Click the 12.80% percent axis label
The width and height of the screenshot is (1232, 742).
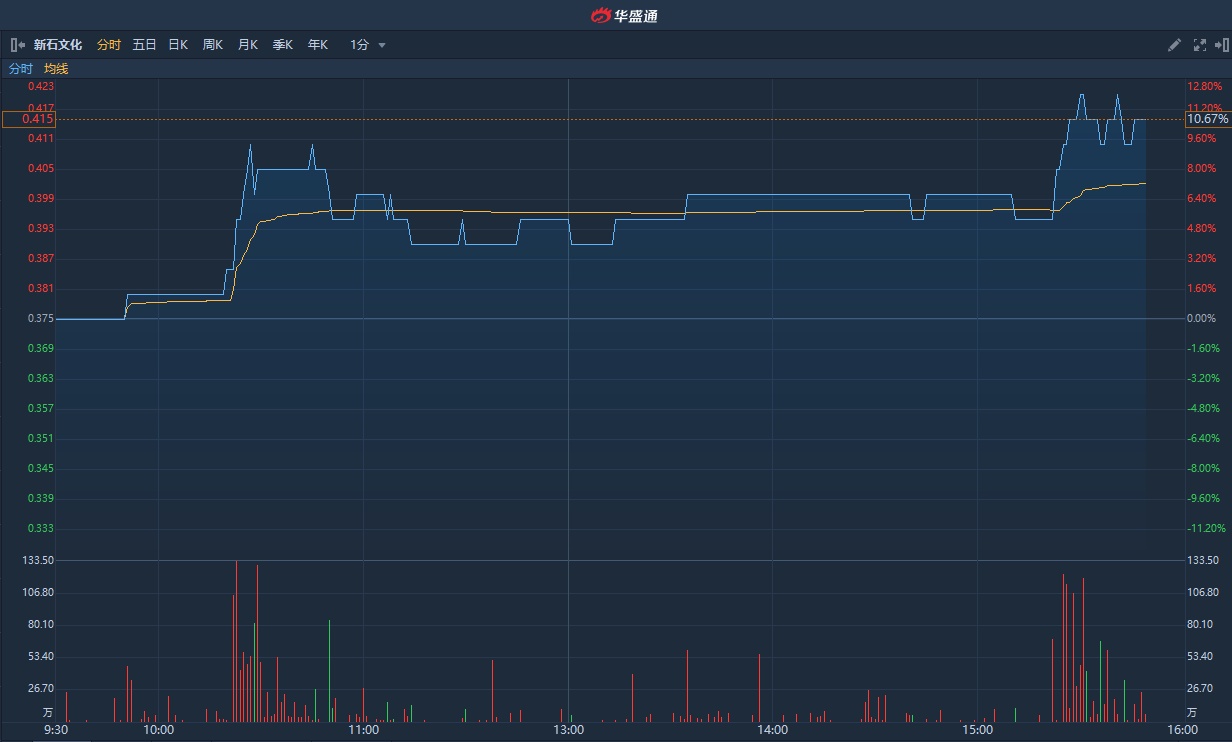click(x=1204, y=87)
